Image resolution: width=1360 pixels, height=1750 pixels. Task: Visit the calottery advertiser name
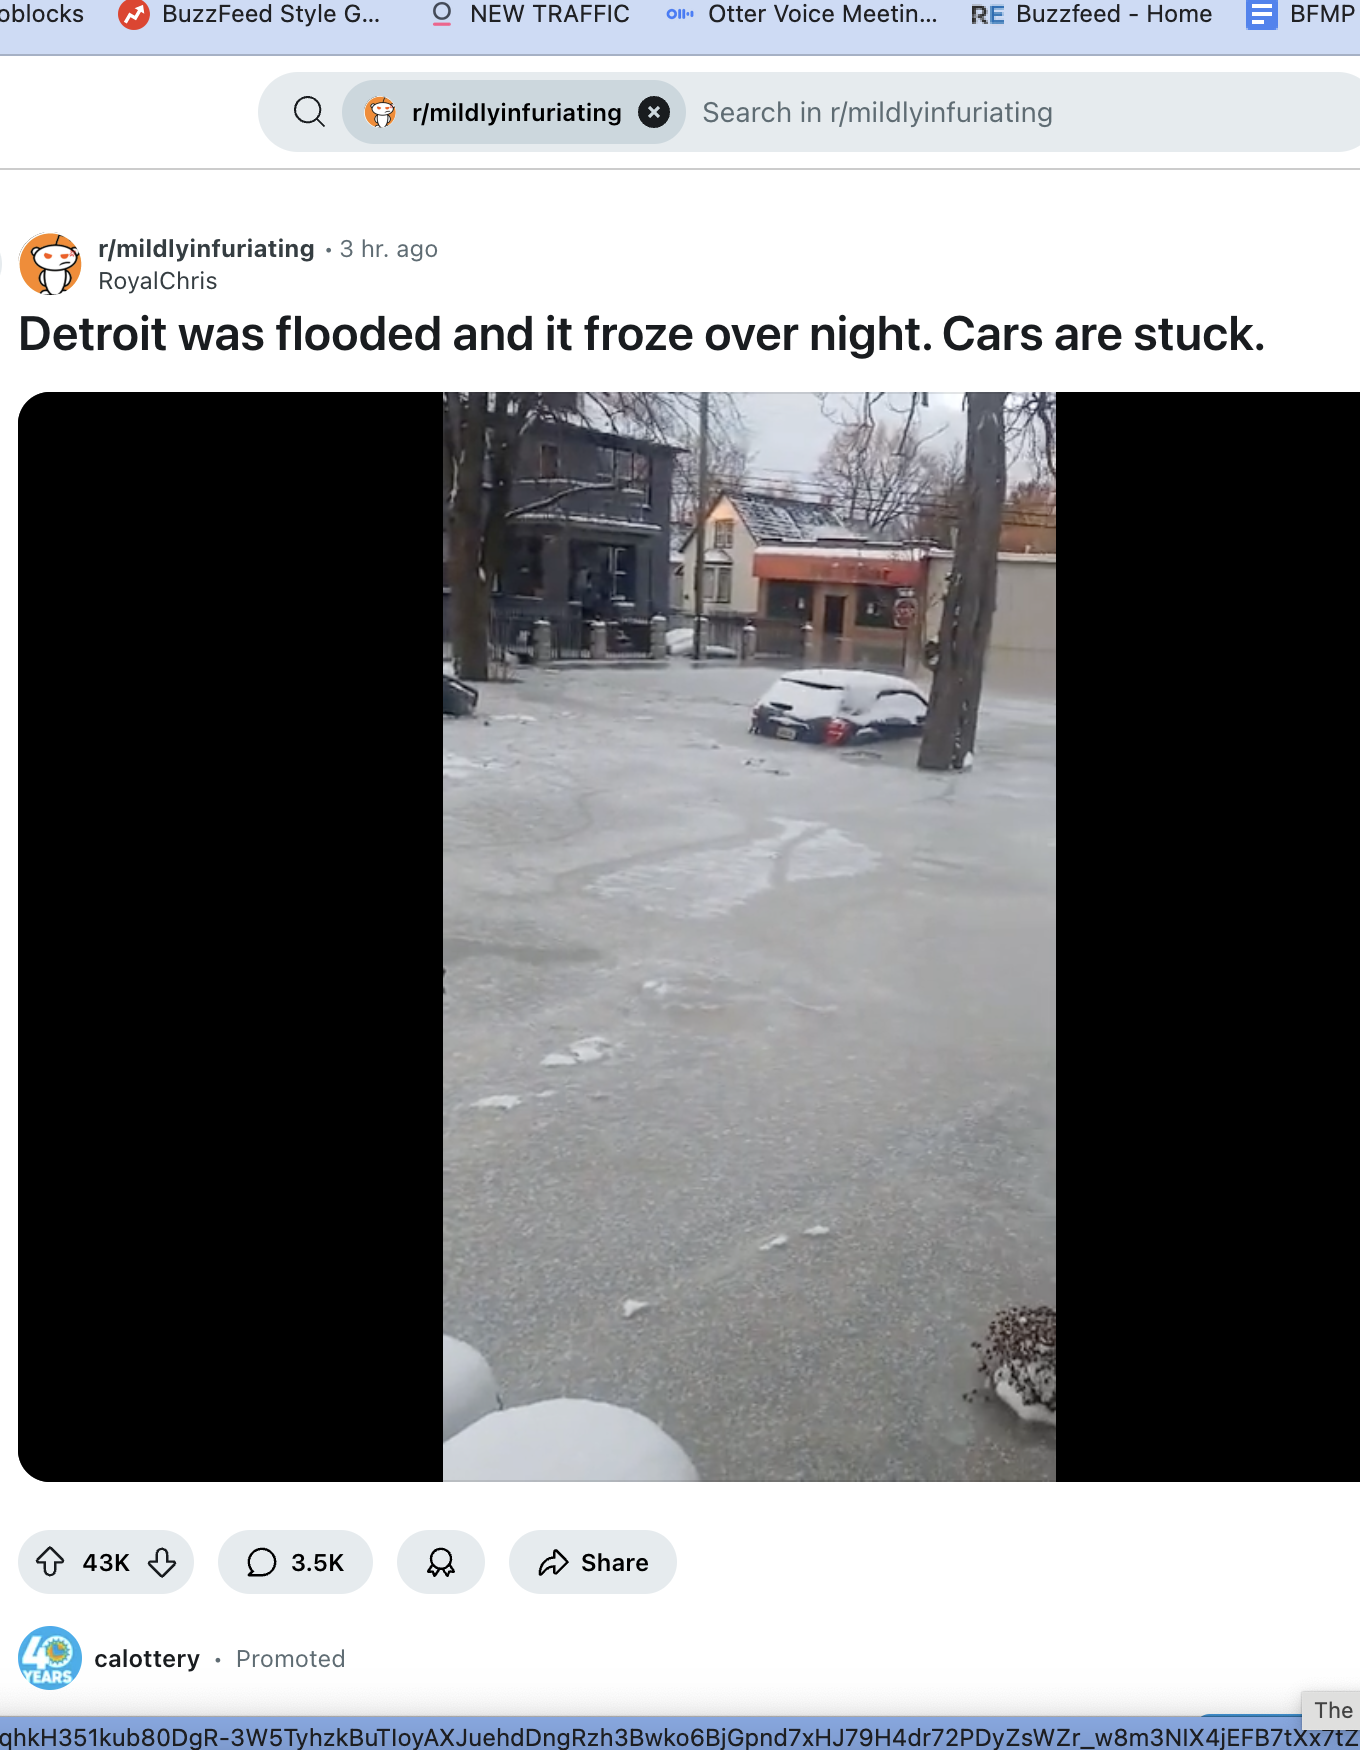tap(147, 1659)
